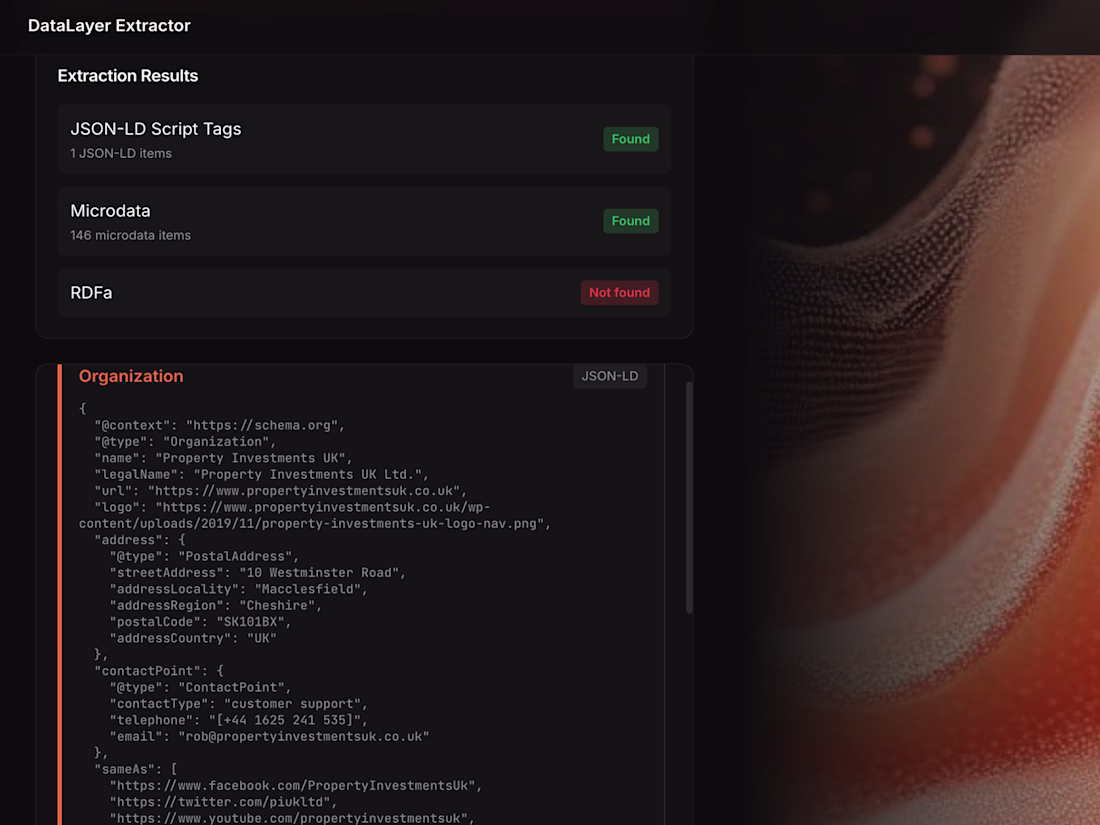This screenshot has height=825, width=1100.
Task: Select the "contactPoint" opening line
Action: 159,671
